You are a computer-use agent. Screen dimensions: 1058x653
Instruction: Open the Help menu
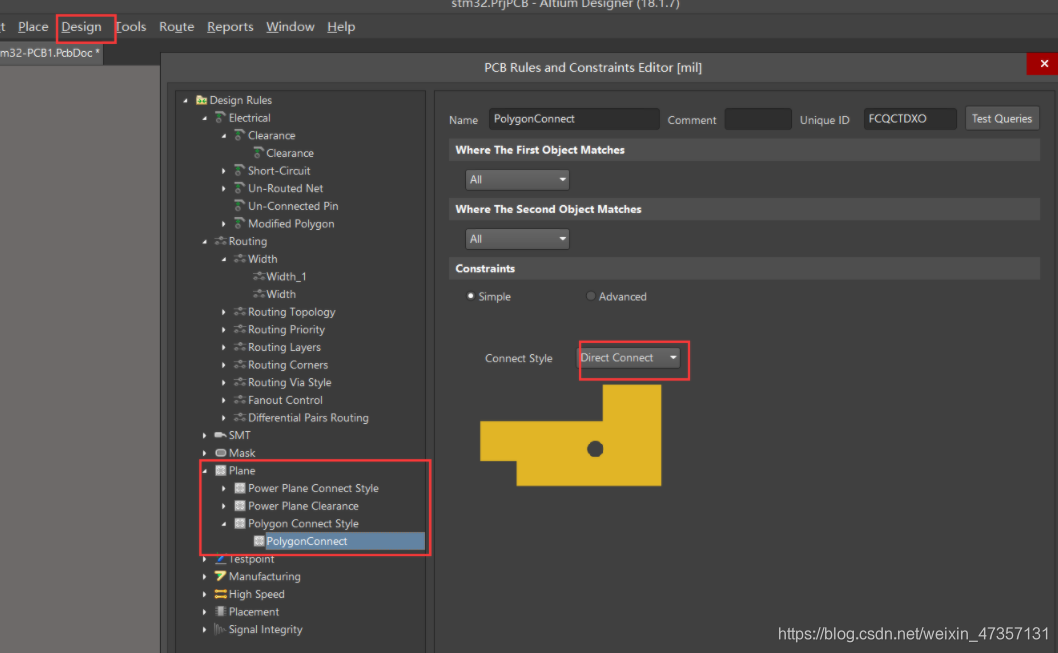[x=341, y=27]
